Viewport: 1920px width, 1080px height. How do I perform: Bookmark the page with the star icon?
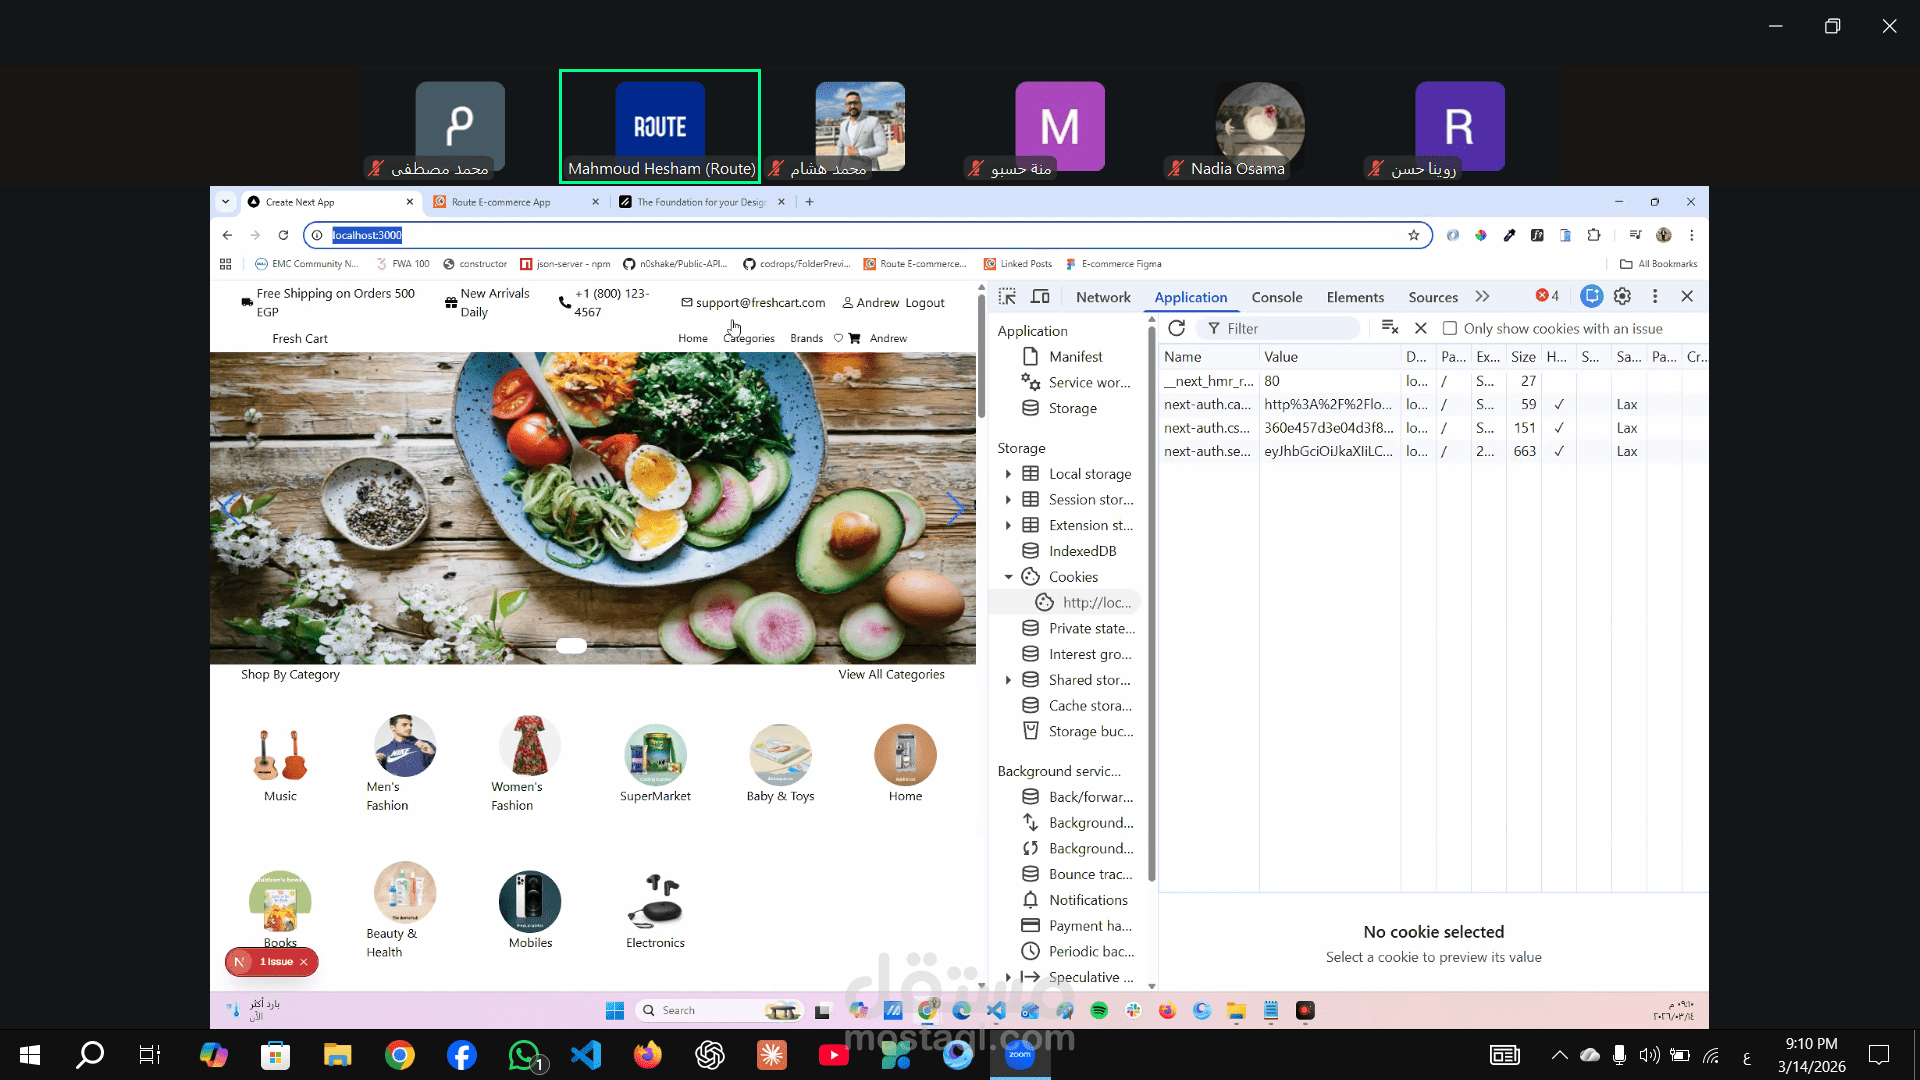1413,236
